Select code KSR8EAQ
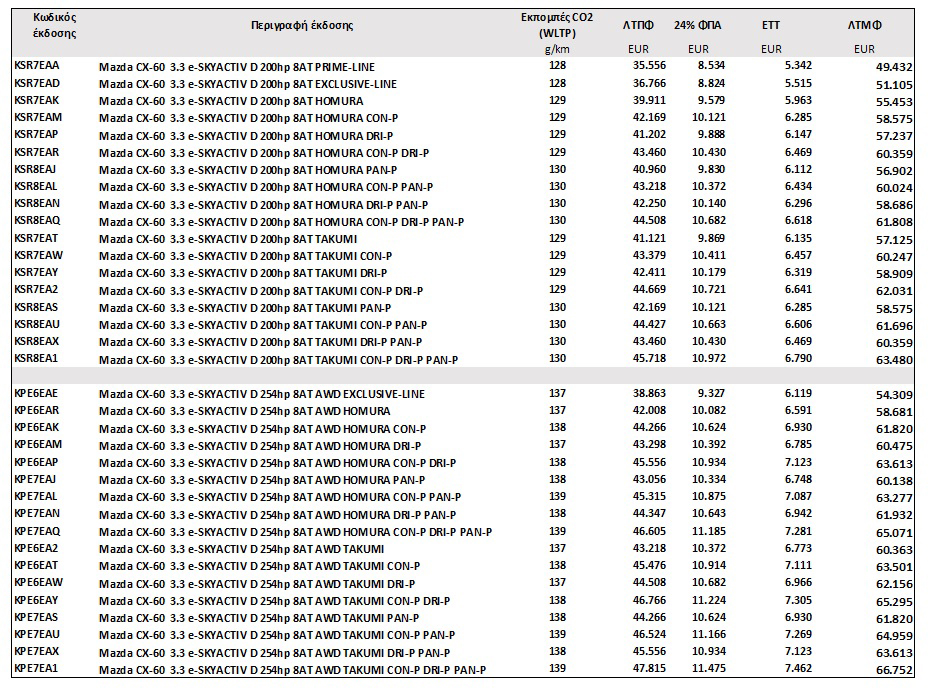Image resolution: width=930 pixels, height=694 pixels. click(37, 220)
